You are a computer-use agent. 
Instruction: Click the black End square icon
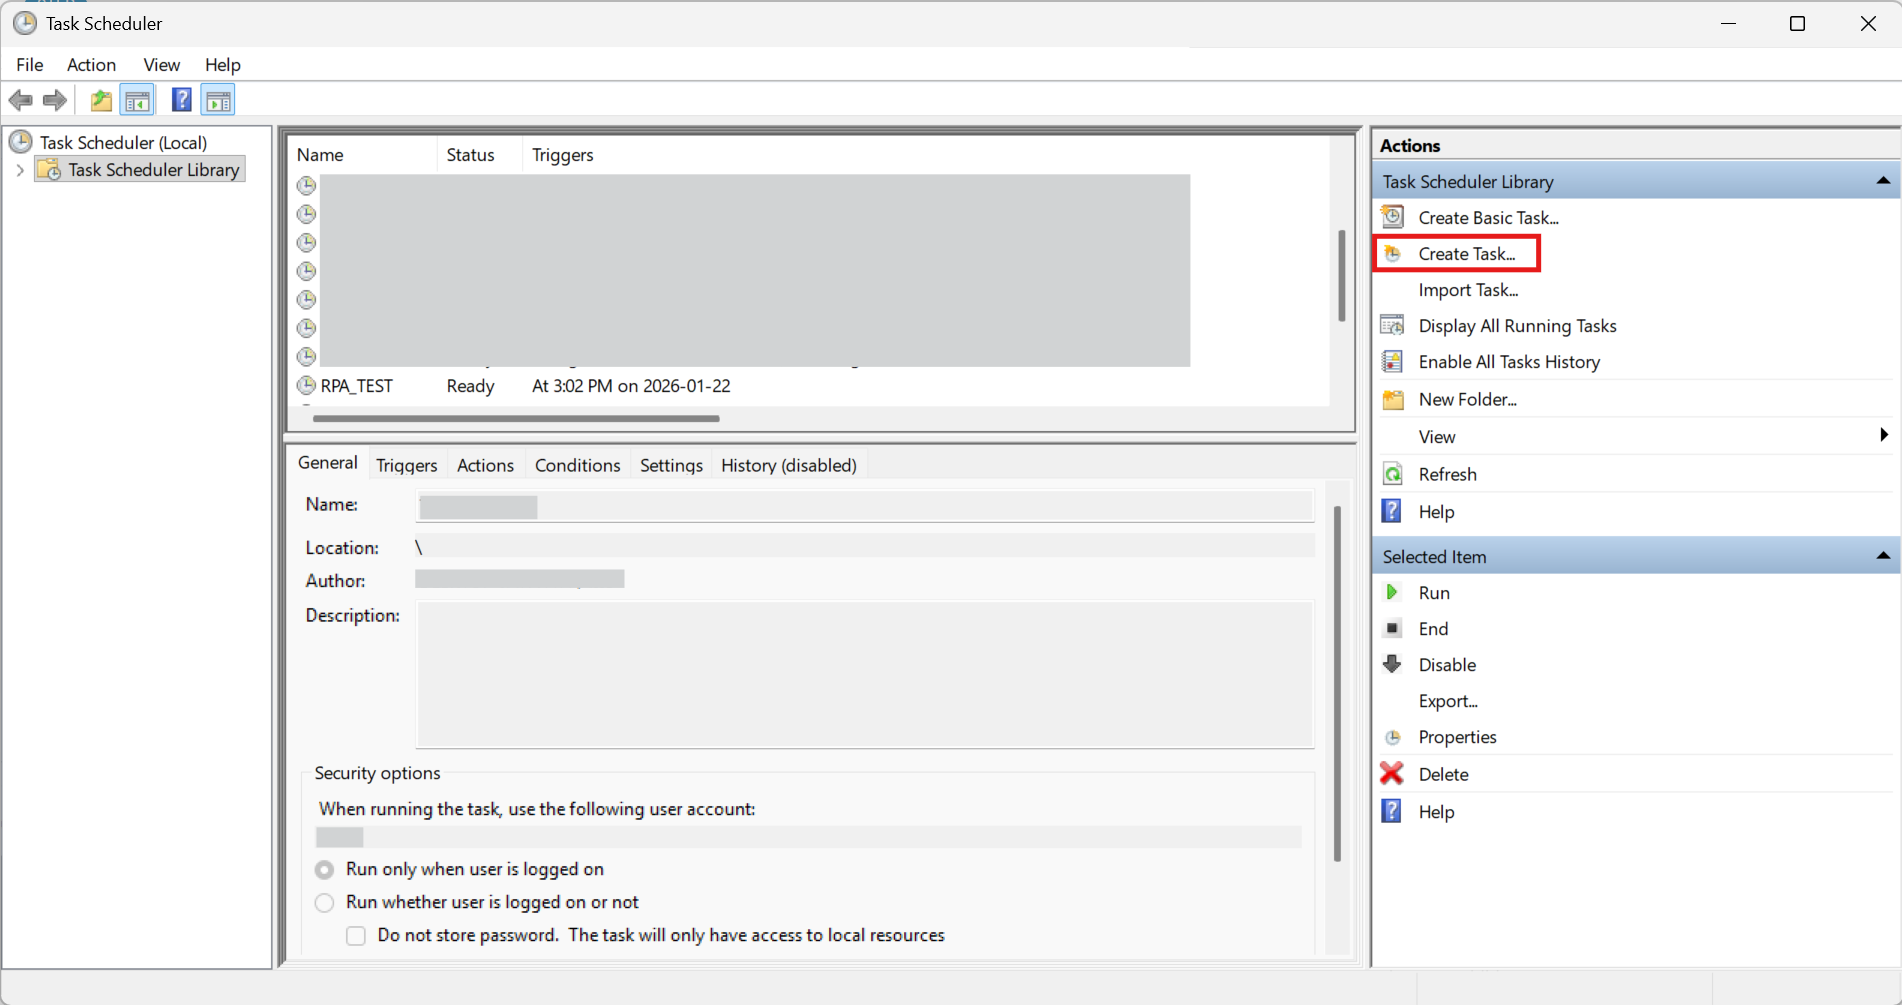pyautogui.click(x=1392, y=628)
